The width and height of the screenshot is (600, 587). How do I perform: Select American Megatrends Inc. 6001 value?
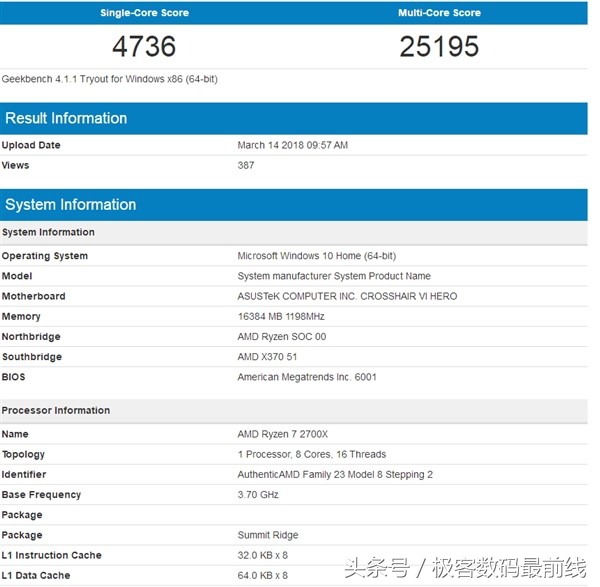307,377
